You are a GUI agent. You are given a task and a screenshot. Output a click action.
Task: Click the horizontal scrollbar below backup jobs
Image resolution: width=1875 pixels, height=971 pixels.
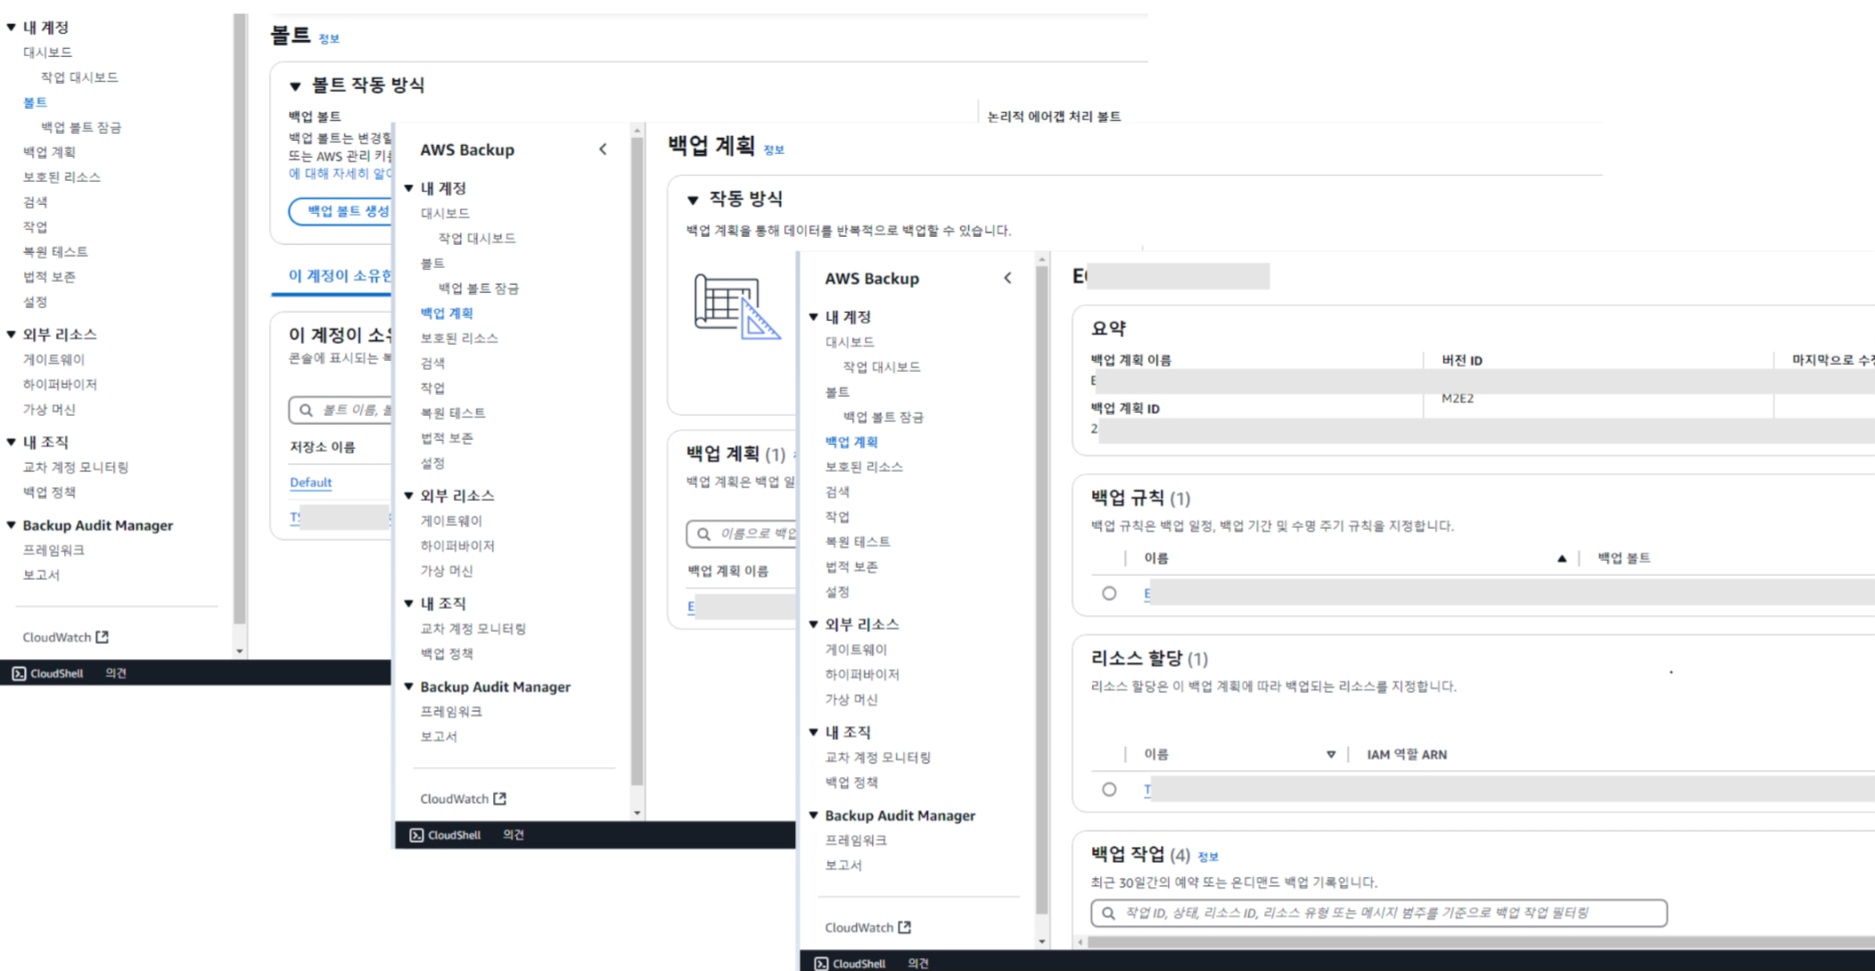coord(1480,942)
